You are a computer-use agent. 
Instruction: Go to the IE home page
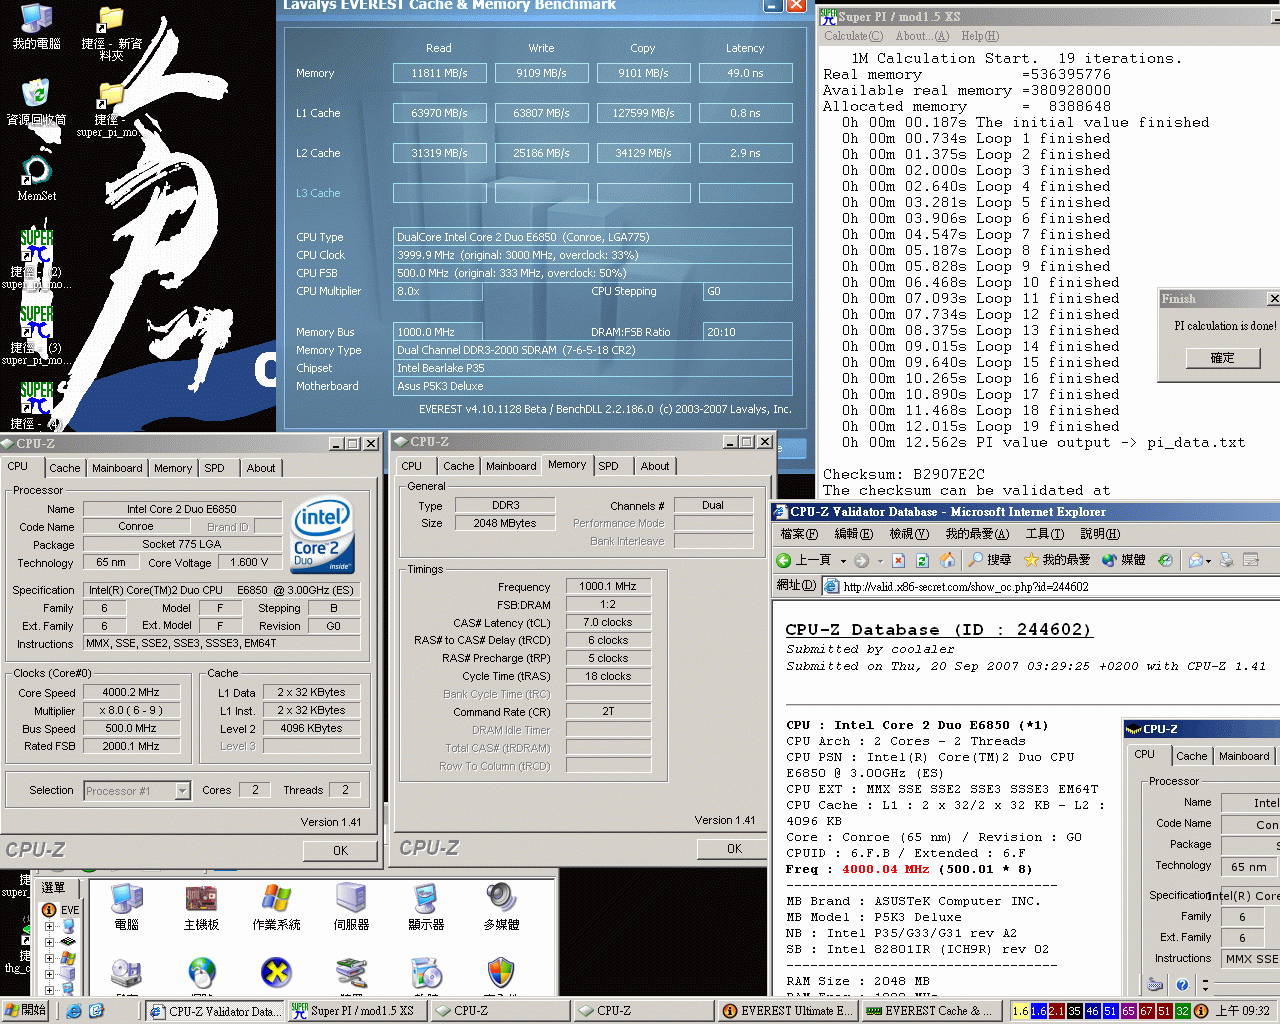947,560
